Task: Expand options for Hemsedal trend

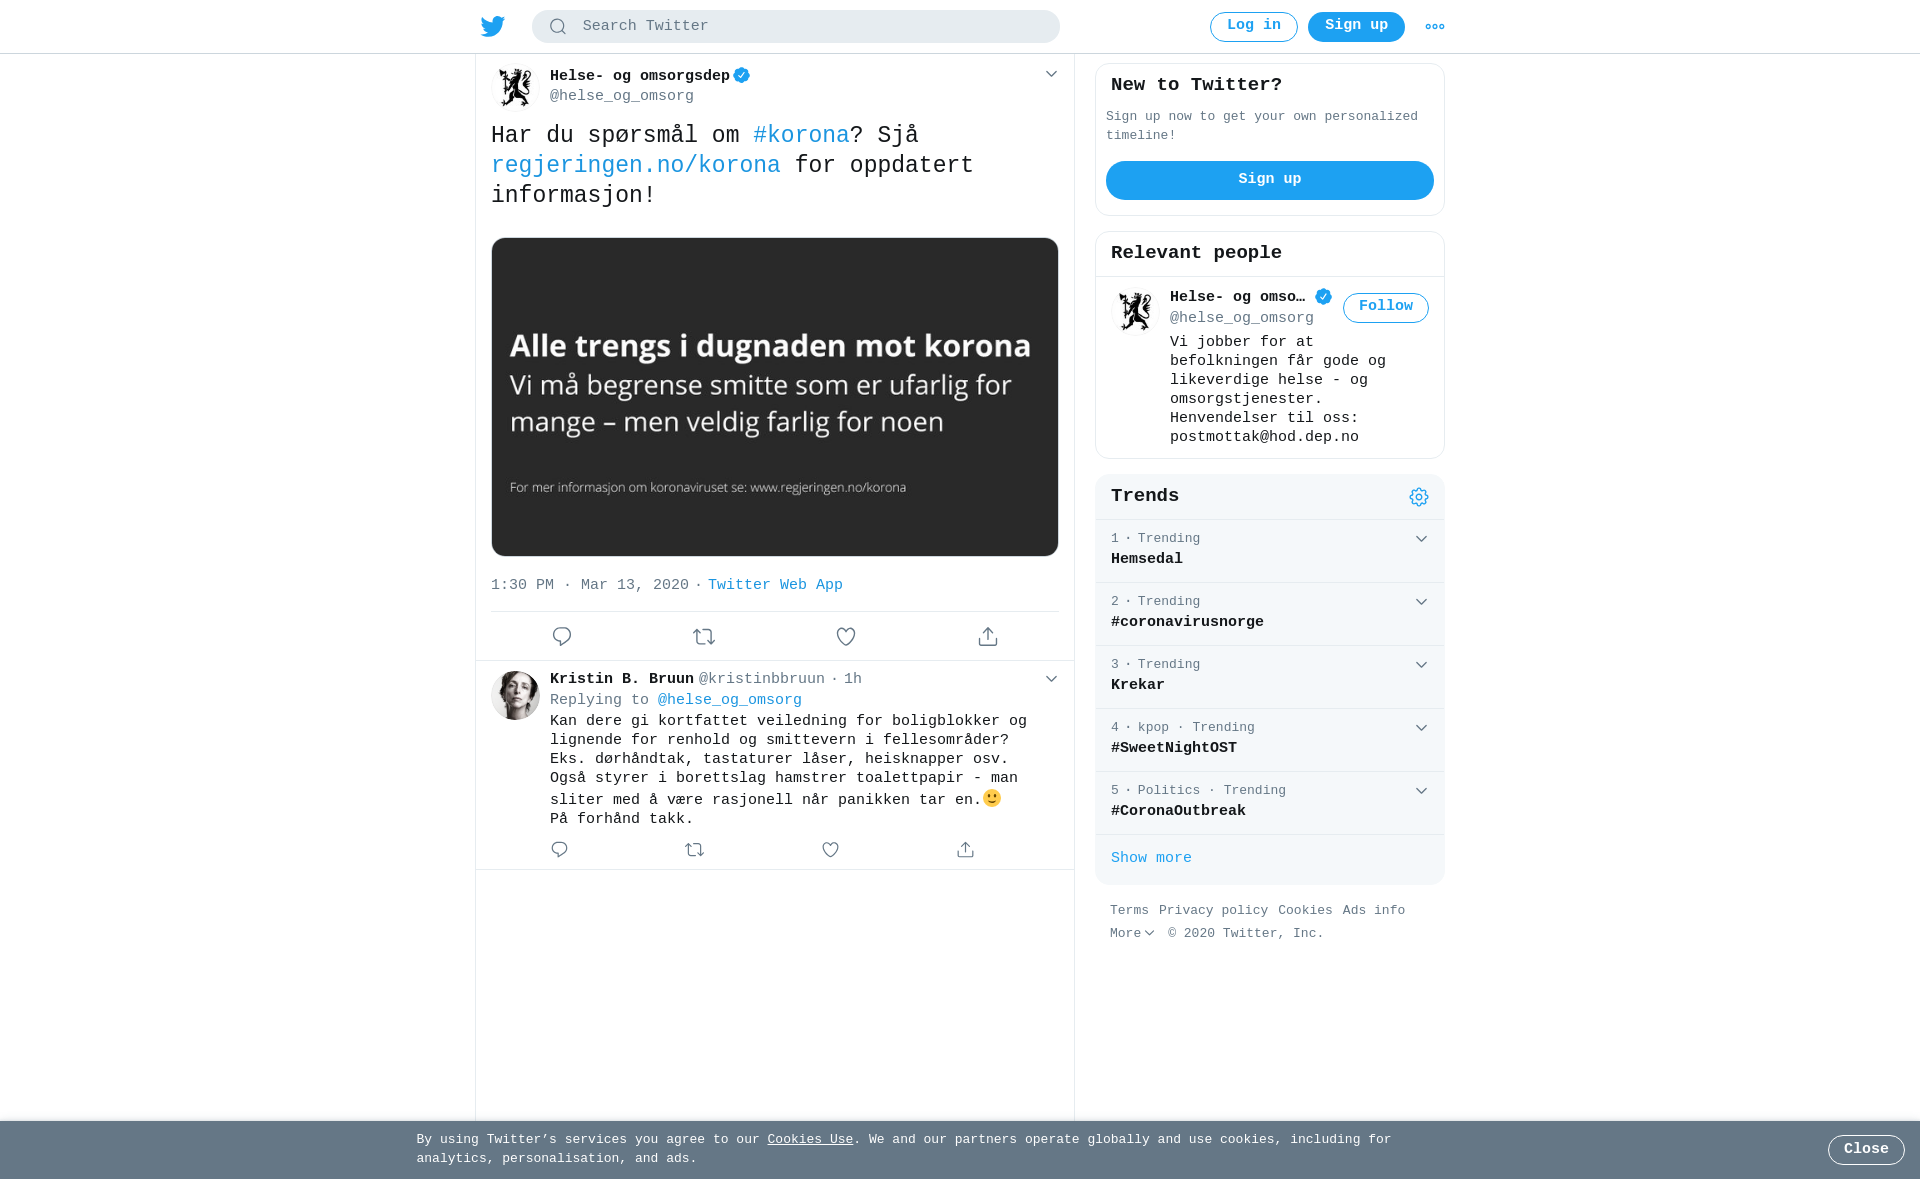Action: coord(1421,539)
